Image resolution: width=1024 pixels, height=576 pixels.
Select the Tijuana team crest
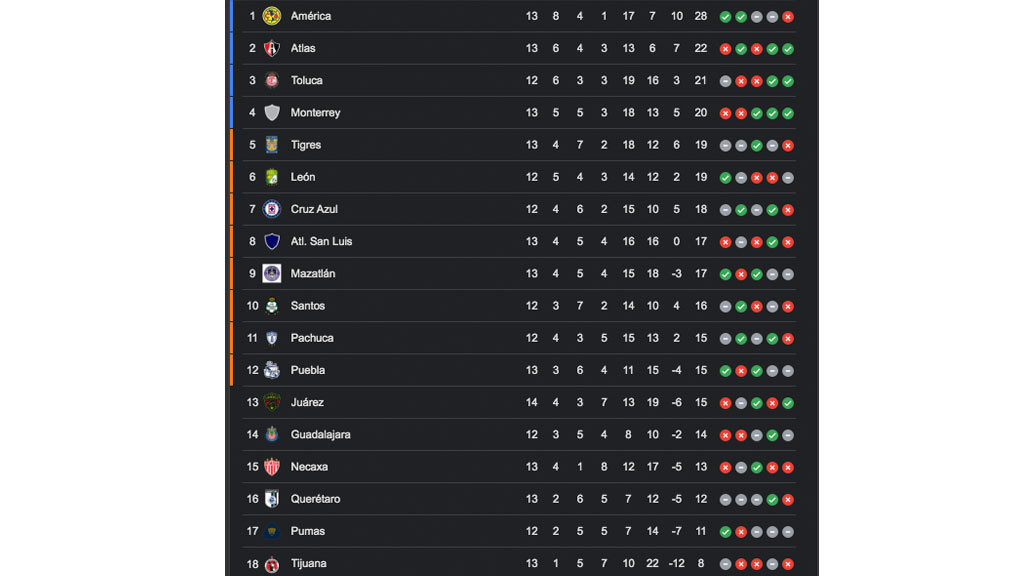pyautogui.click(x=272, y=564)
